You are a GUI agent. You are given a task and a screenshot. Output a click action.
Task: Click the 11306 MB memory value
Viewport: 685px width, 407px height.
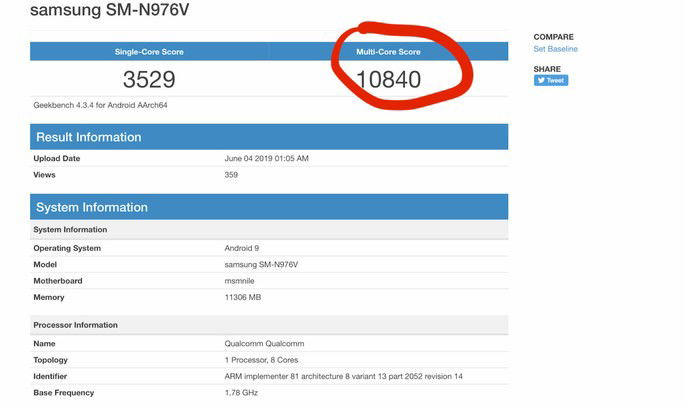click(x=243, y=297)
